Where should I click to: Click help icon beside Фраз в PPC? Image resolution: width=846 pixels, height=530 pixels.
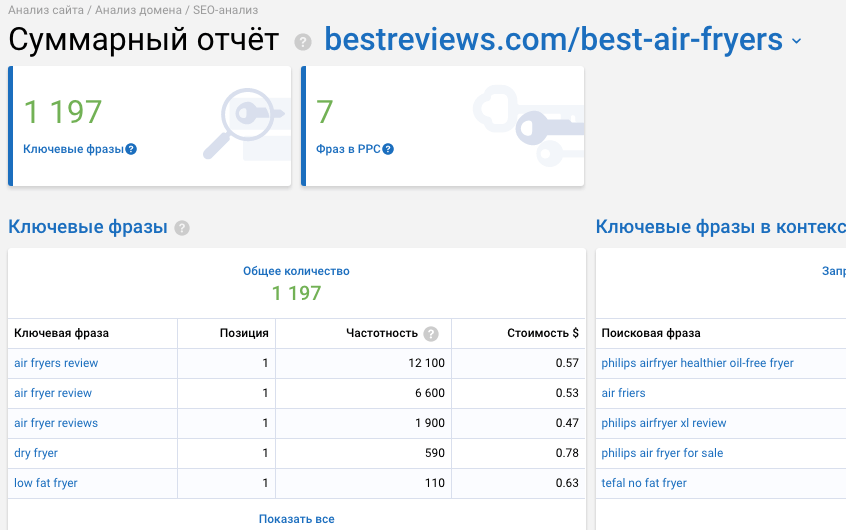[388, 150]
